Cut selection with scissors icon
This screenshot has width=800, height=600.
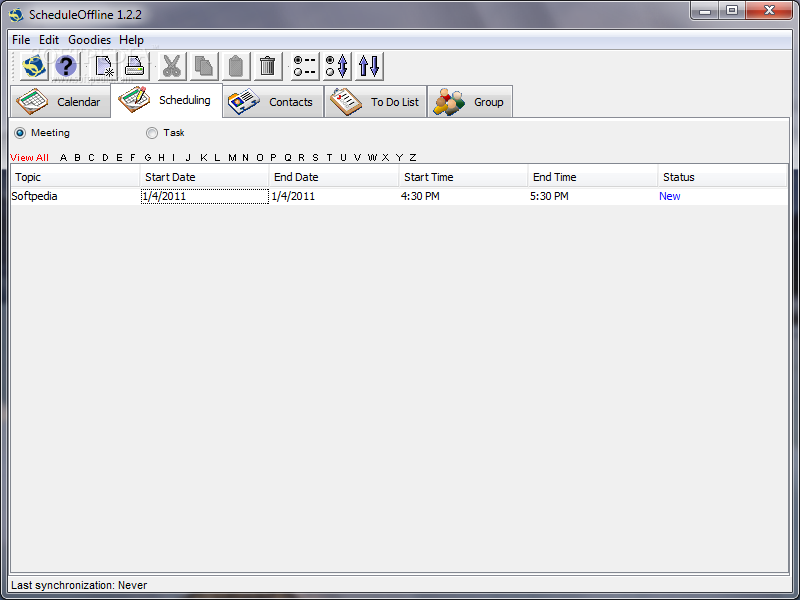pos(172,66)
